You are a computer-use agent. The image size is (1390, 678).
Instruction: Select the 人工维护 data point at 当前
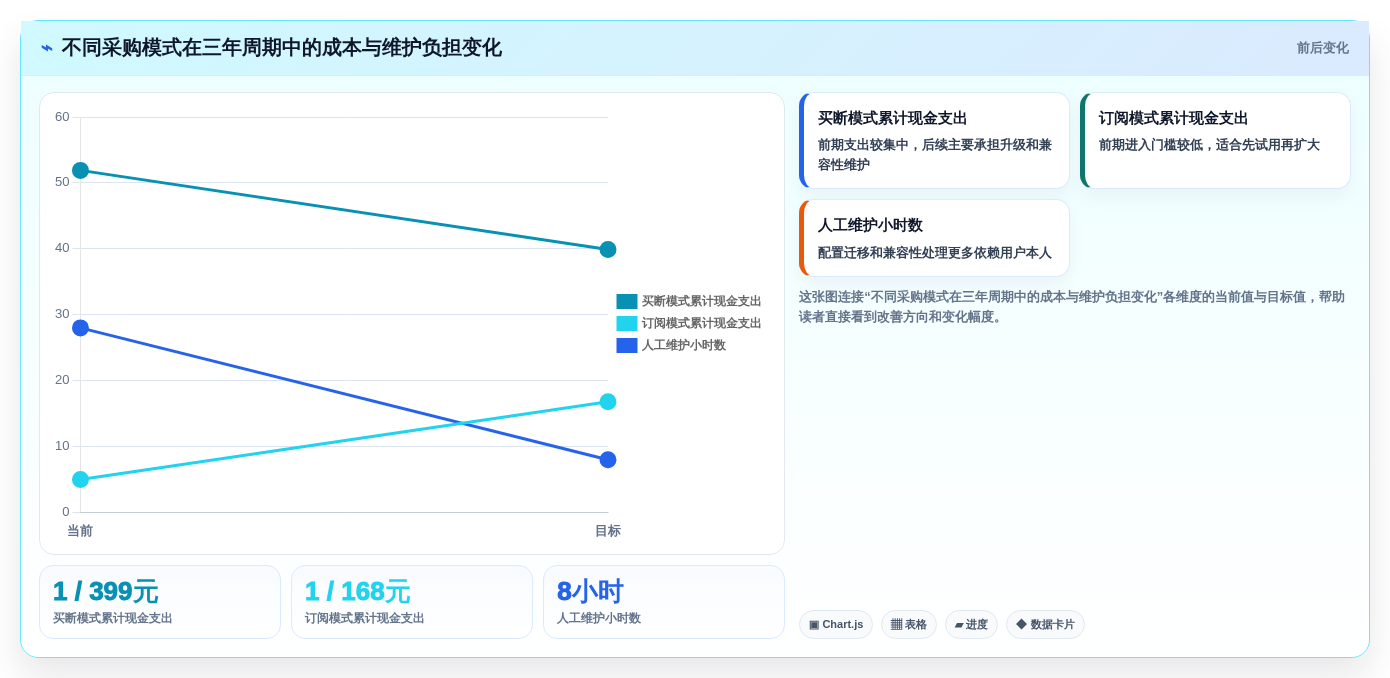80,328
